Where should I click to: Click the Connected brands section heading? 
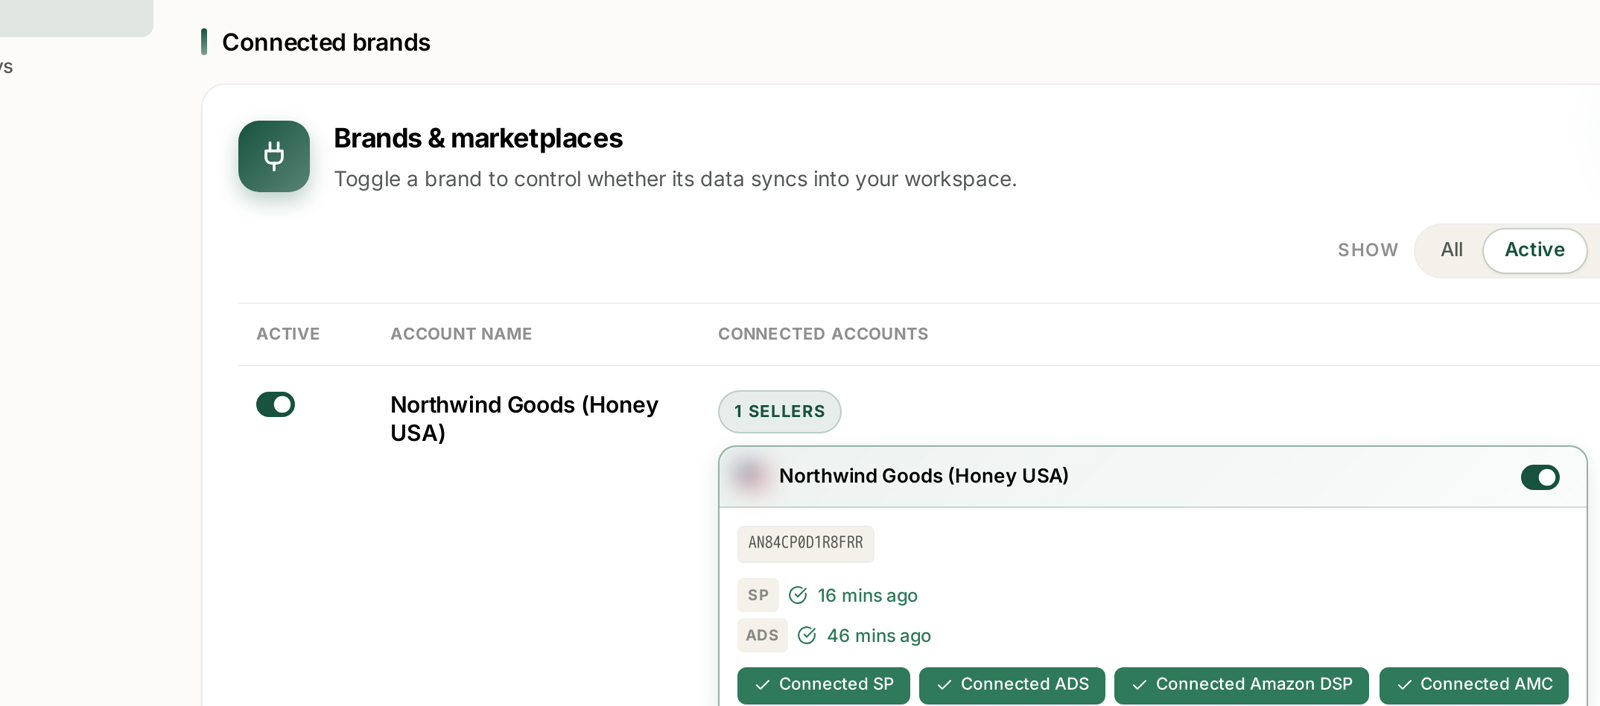[326, 42]
